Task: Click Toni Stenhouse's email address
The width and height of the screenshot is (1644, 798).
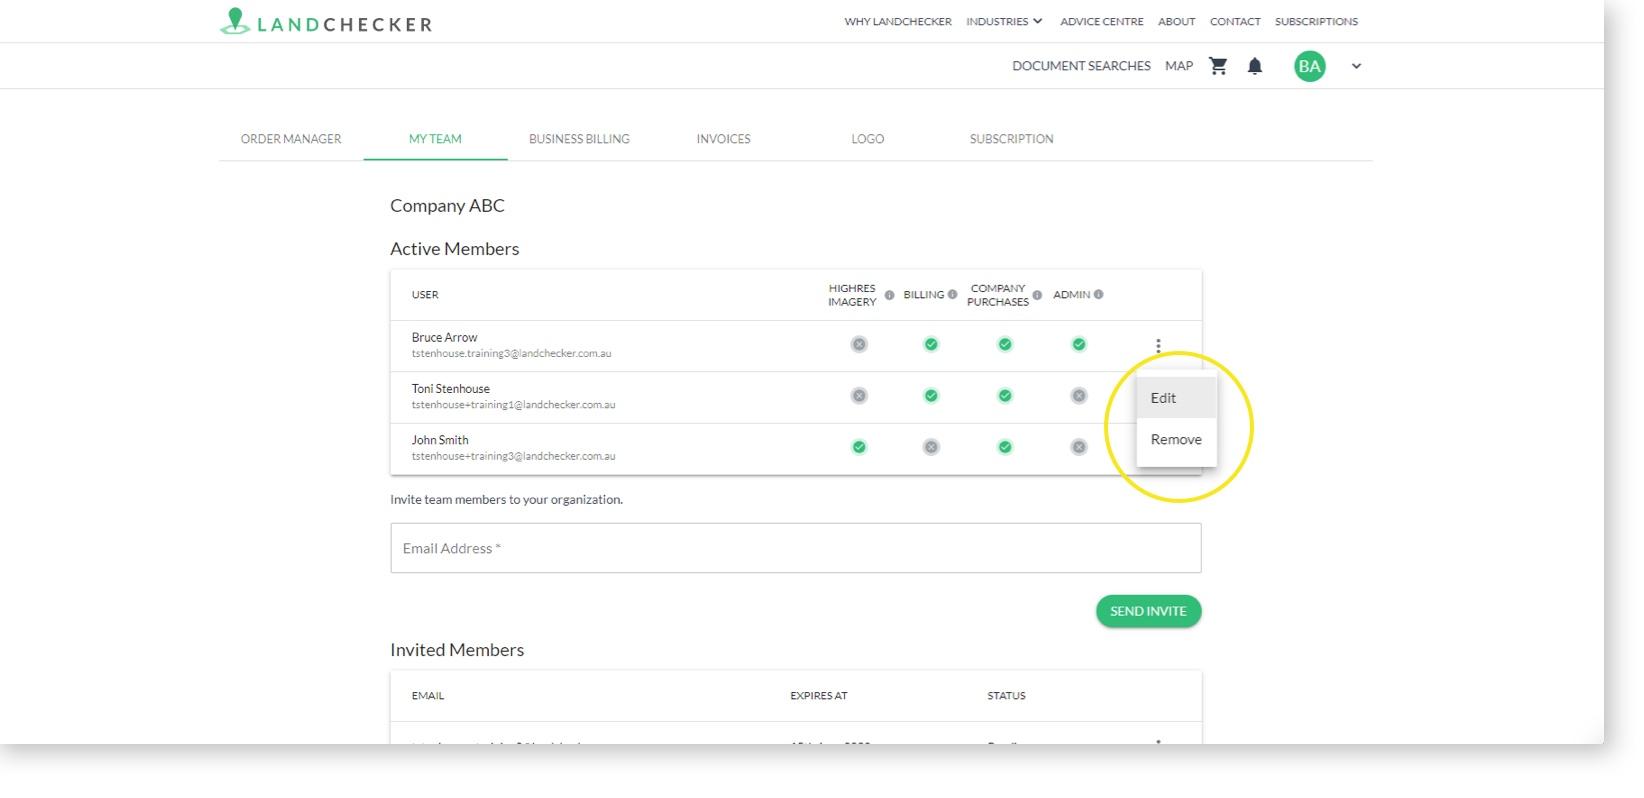Action: coord(513,405)
